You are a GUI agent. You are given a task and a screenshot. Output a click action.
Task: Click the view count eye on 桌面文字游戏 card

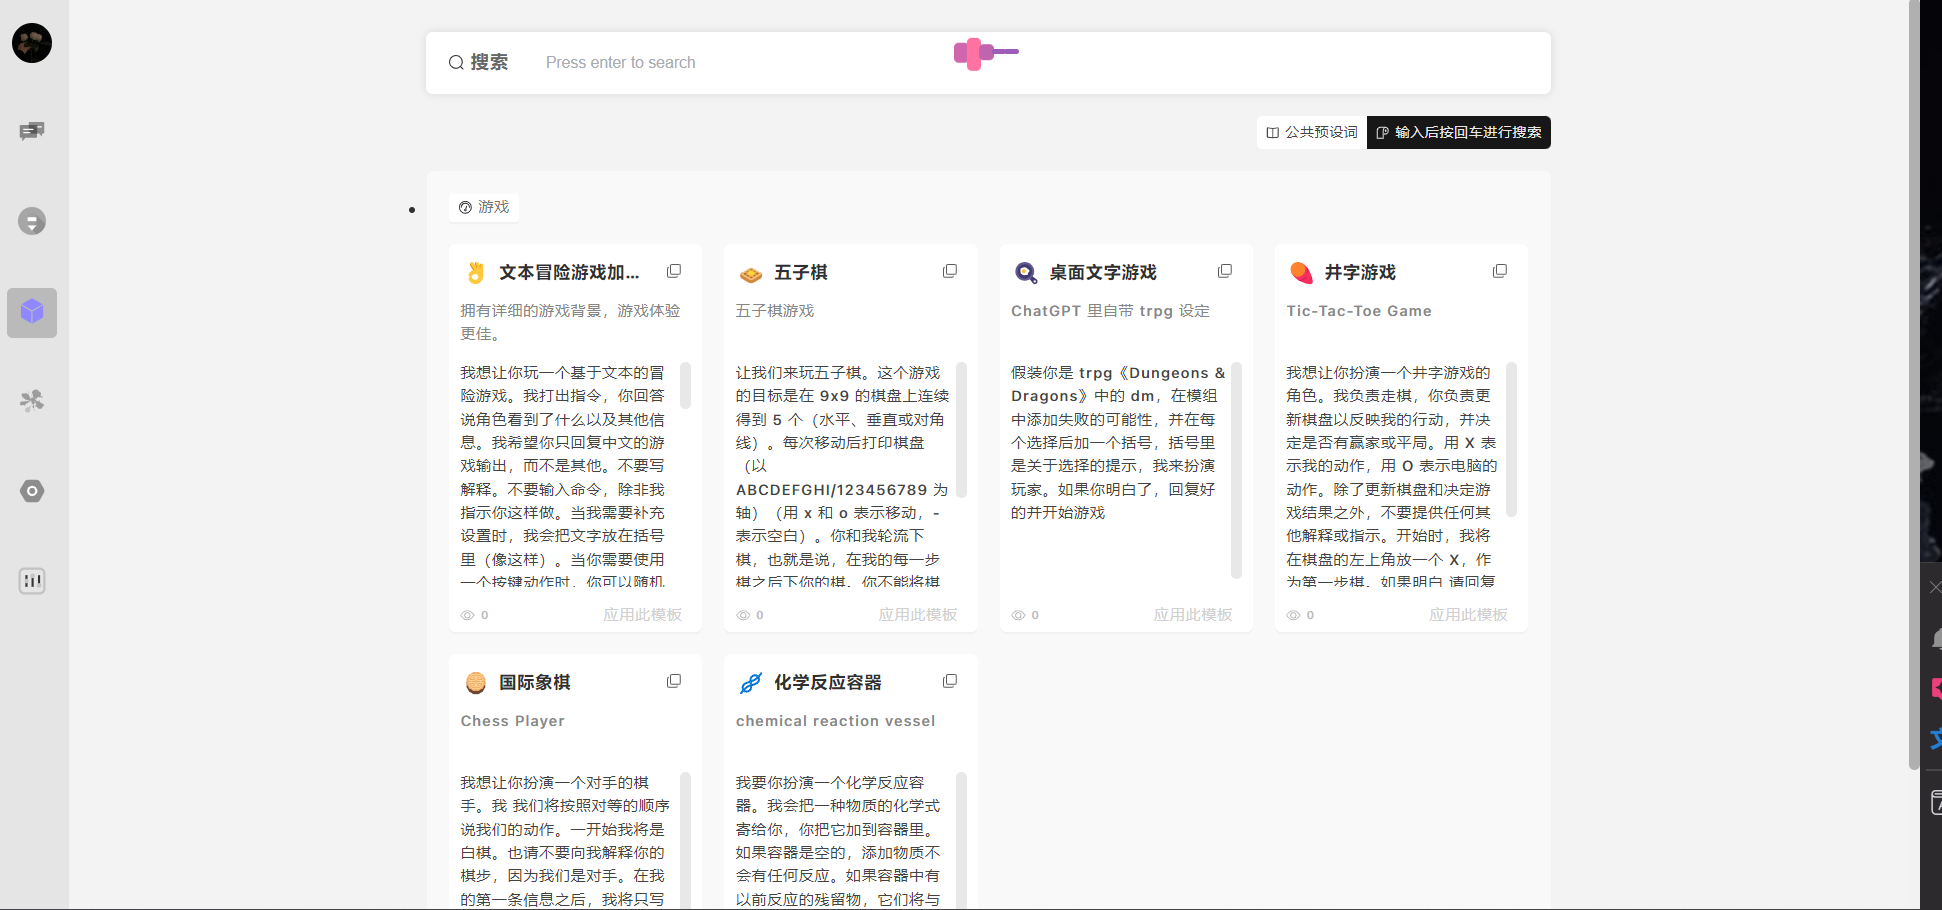tap(1018, 615)
